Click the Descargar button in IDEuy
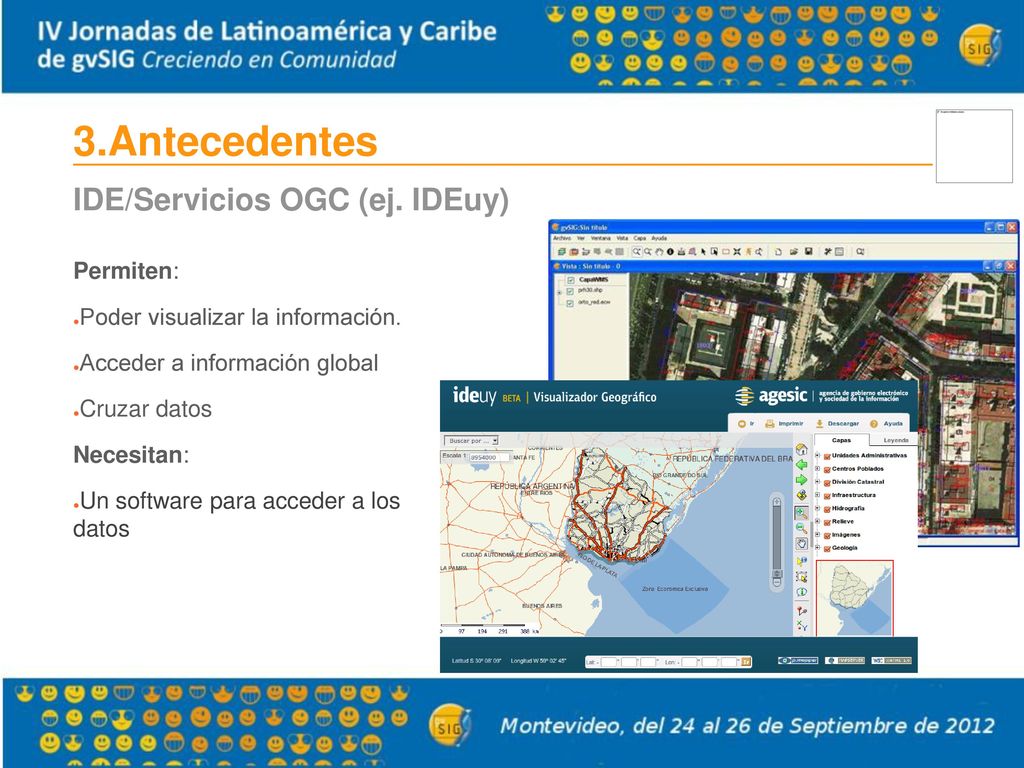1024x768 pixels. (837, 424)
